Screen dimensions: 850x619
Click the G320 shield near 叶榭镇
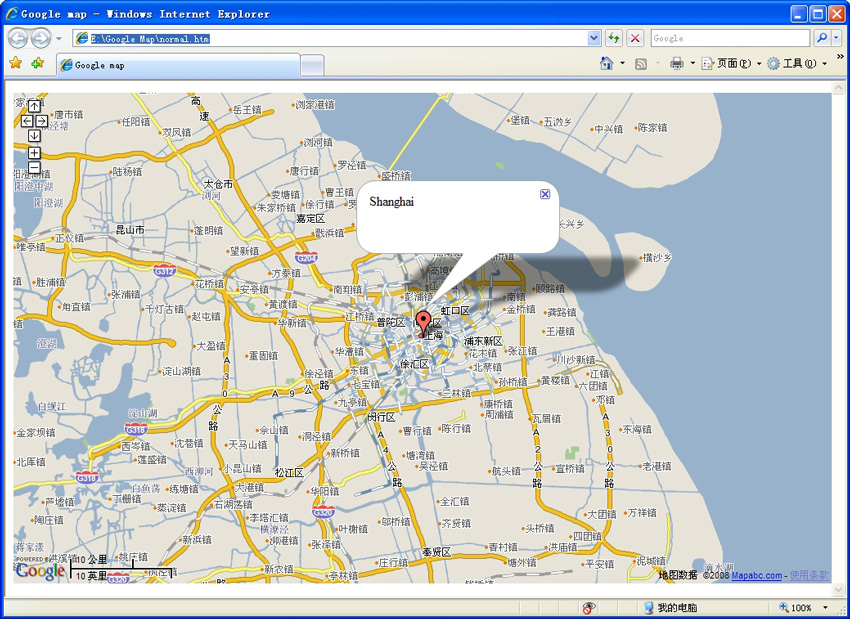point(323,512)
